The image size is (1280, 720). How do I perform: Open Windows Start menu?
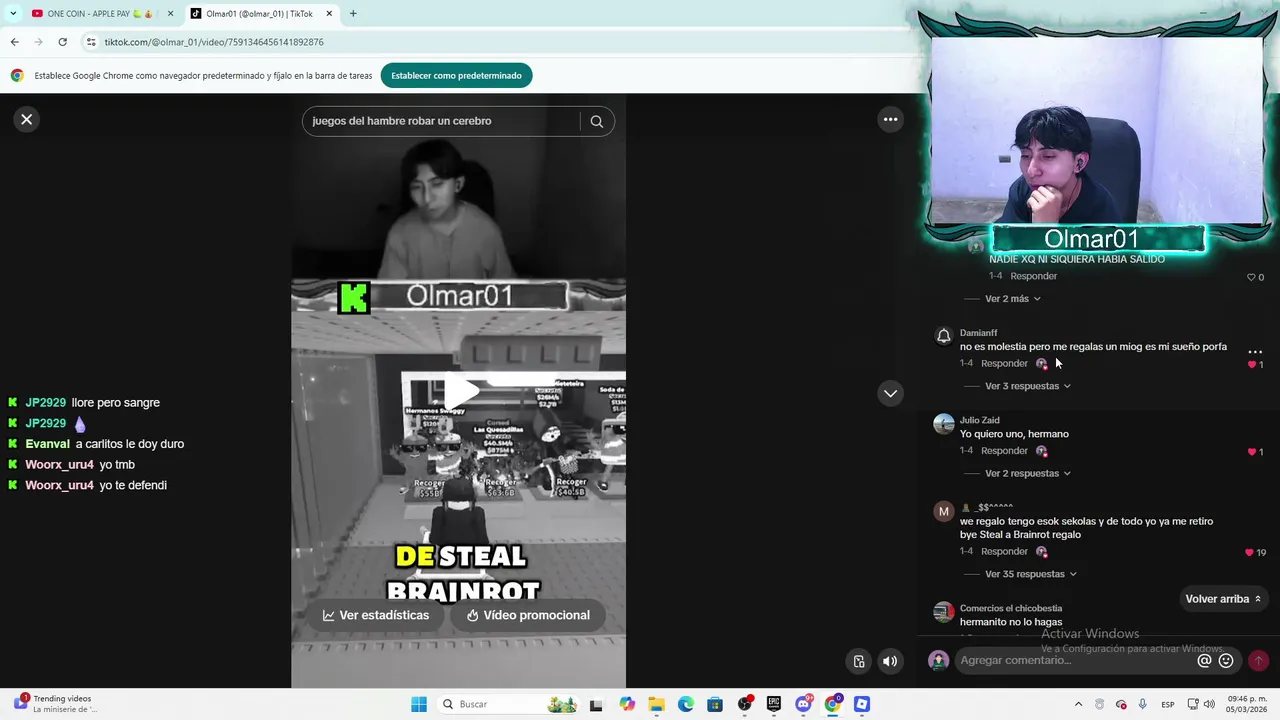(419, 704)
